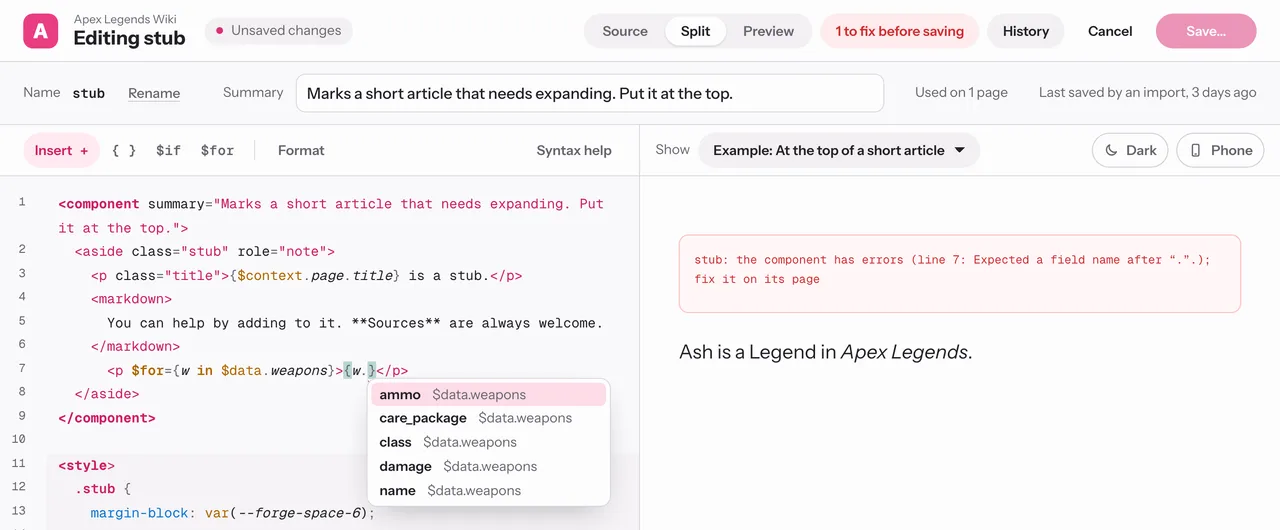This screenshot has width=1280, height=530.
Task: Choose ammo autocomplete suggestion
Action: coord(489,394)
